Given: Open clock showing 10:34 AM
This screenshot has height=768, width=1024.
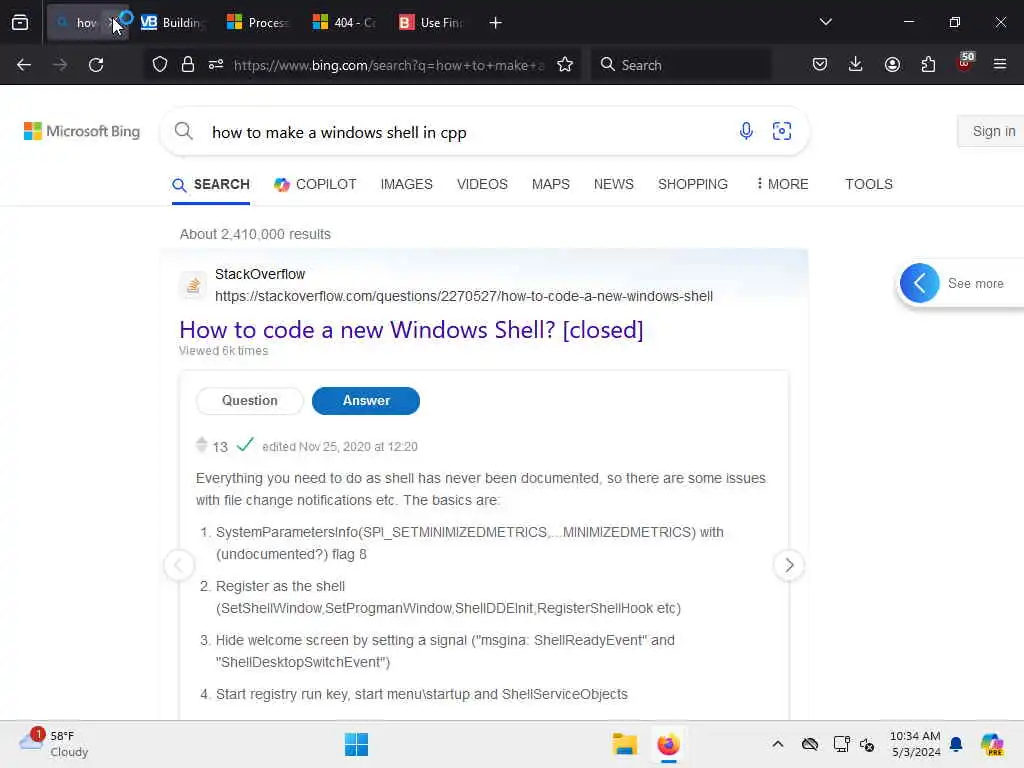Looking at the screenshot, I should point(916,744).
